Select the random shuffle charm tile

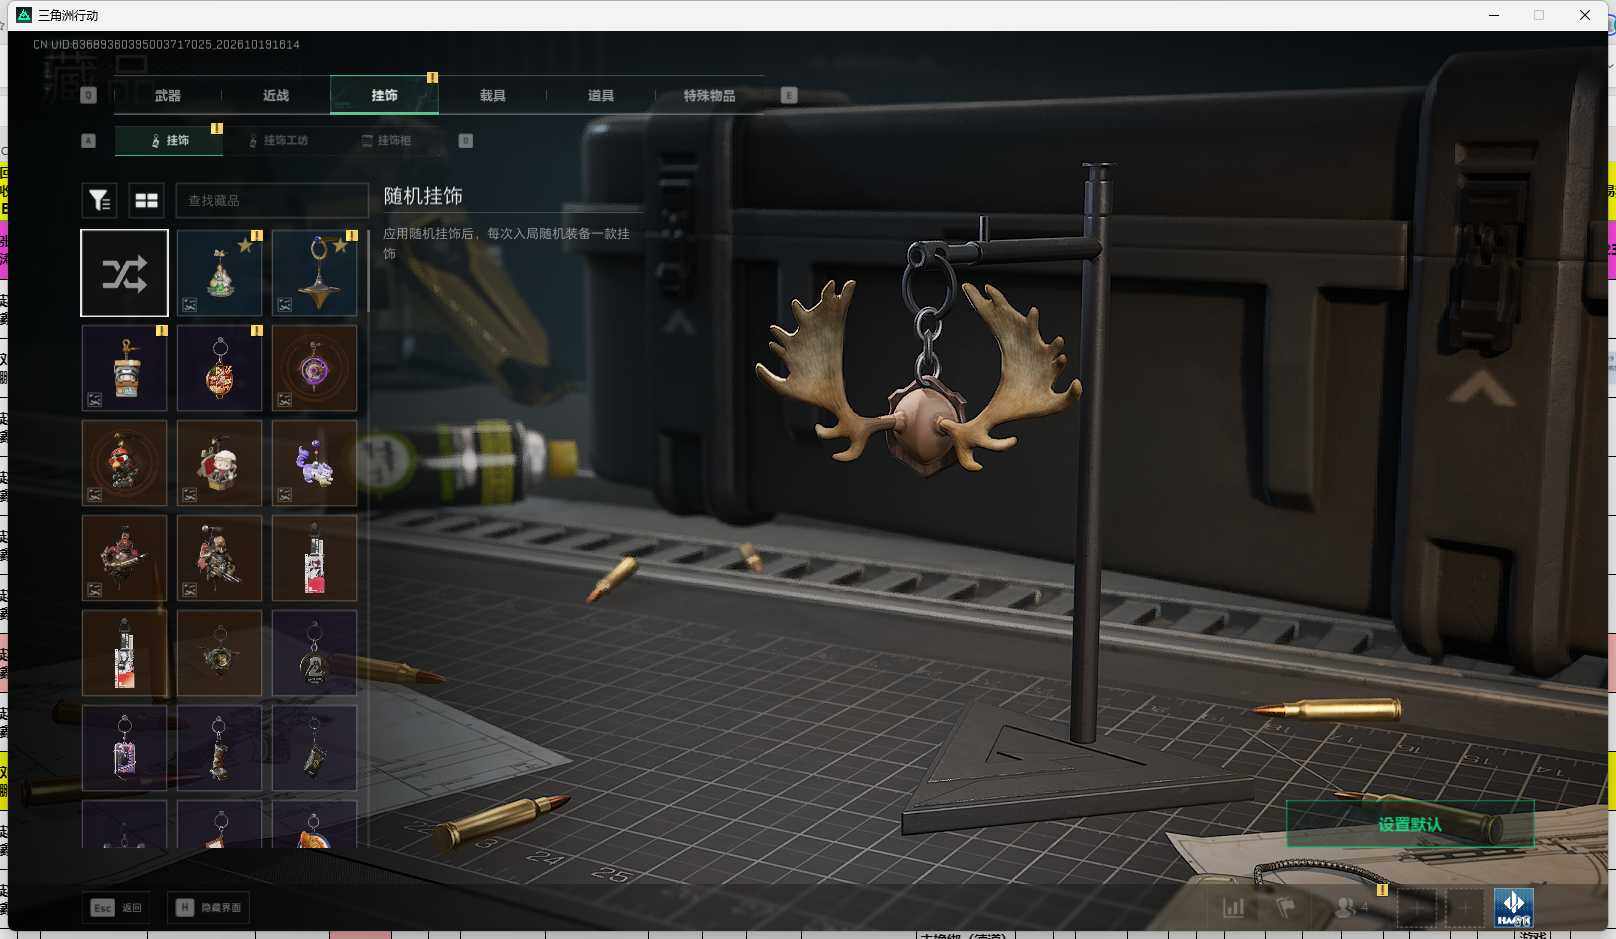[x=125, y=273]
